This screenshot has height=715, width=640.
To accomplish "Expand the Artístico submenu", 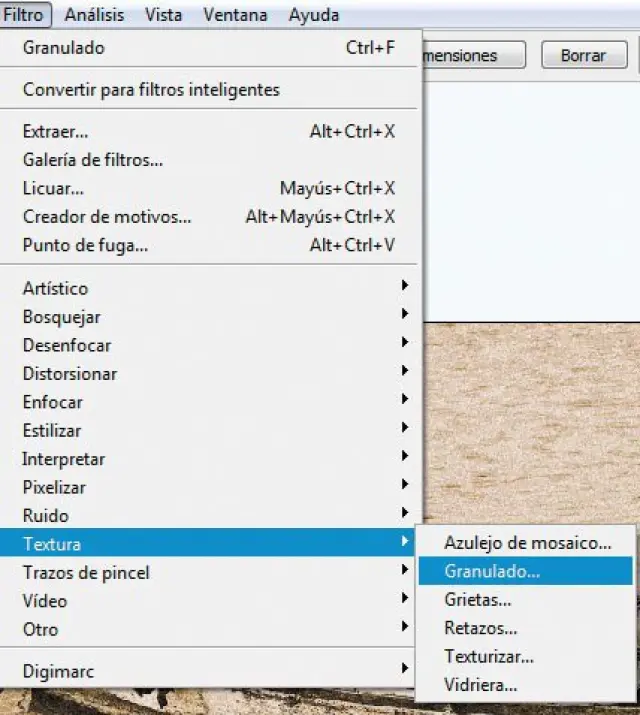I will point(56,289).
